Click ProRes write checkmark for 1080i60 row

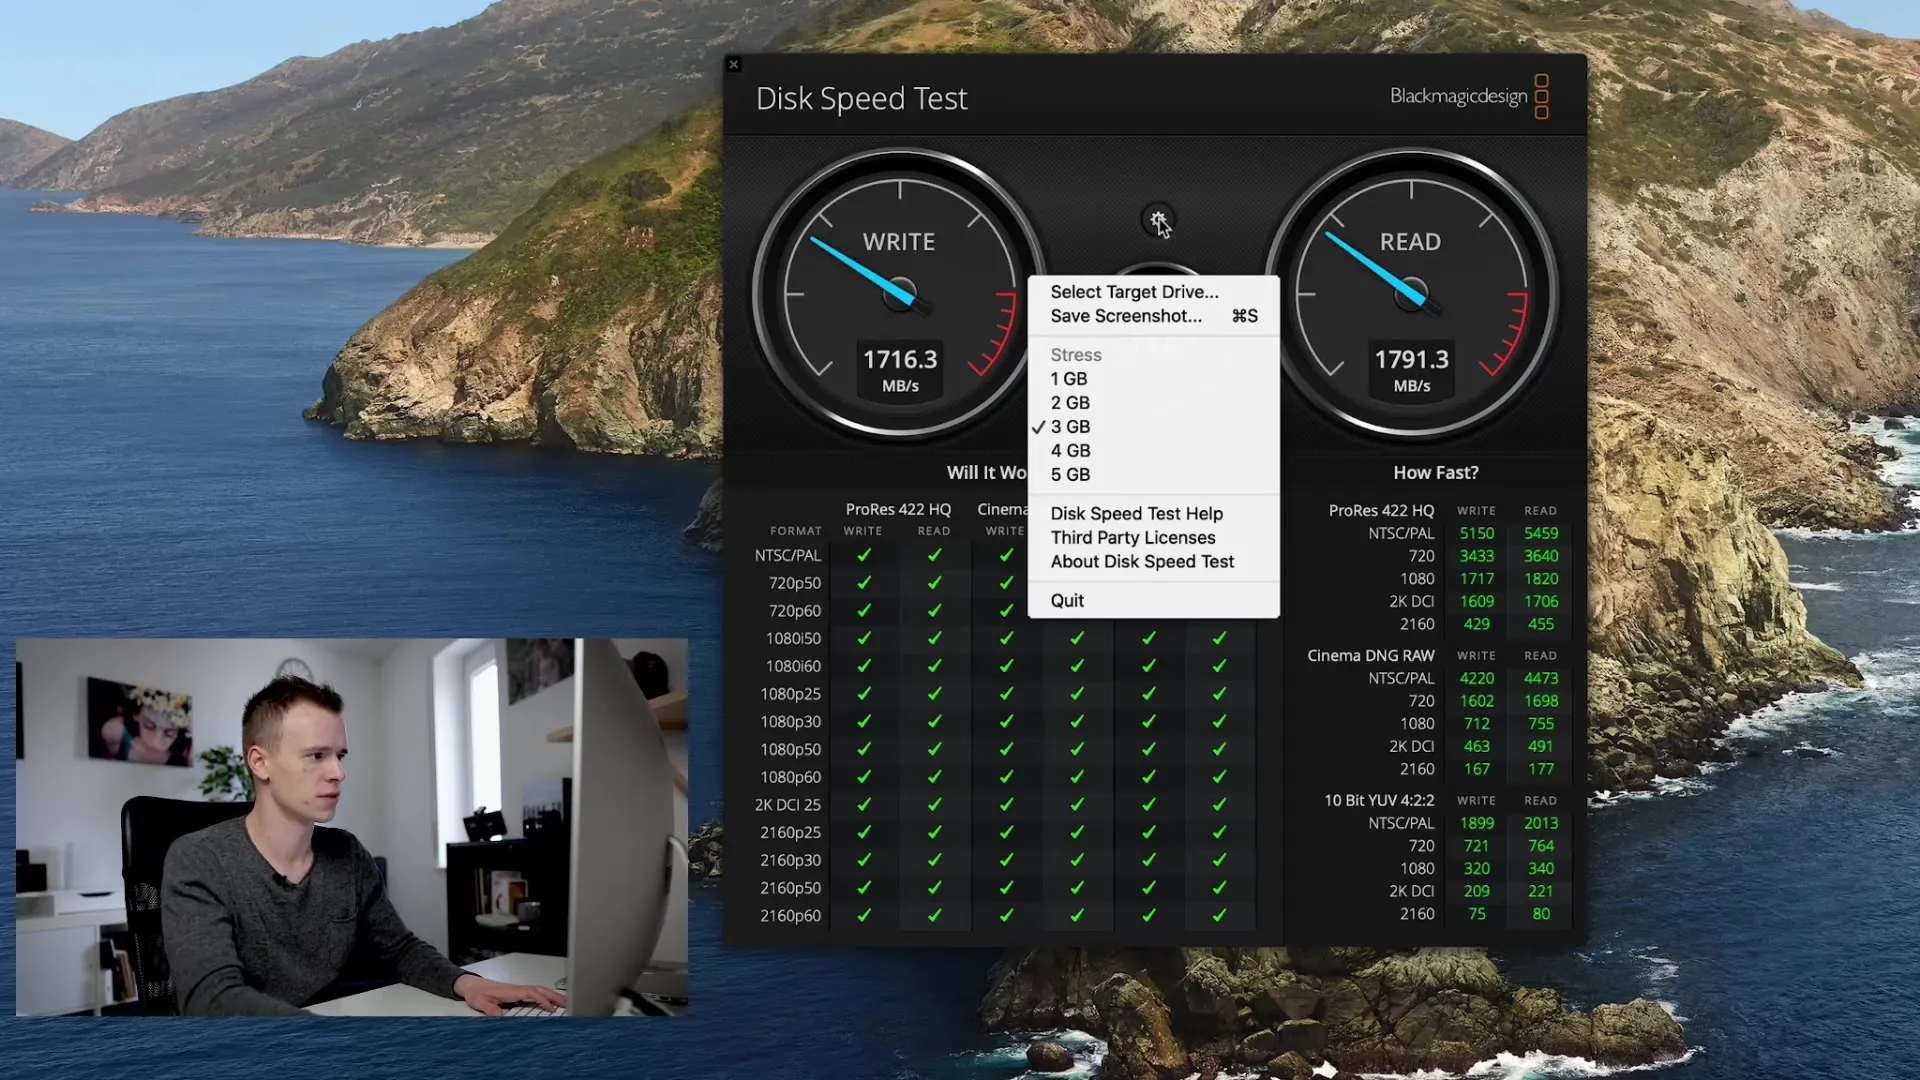864,666
